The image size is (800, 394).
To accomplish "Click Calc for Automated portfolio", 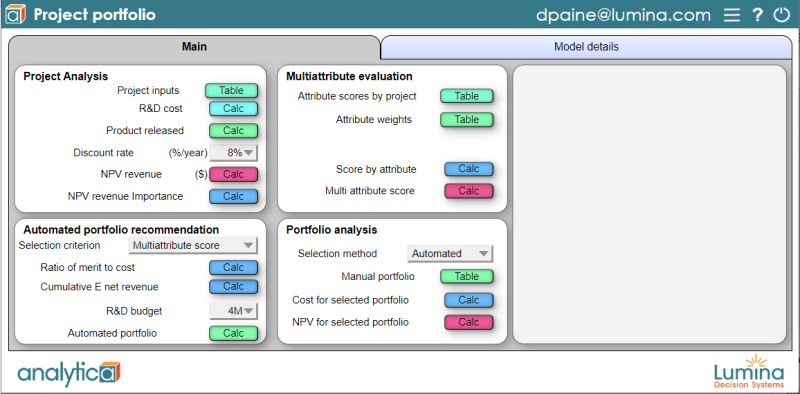I will pyautogui.click(x=234, y=334).
